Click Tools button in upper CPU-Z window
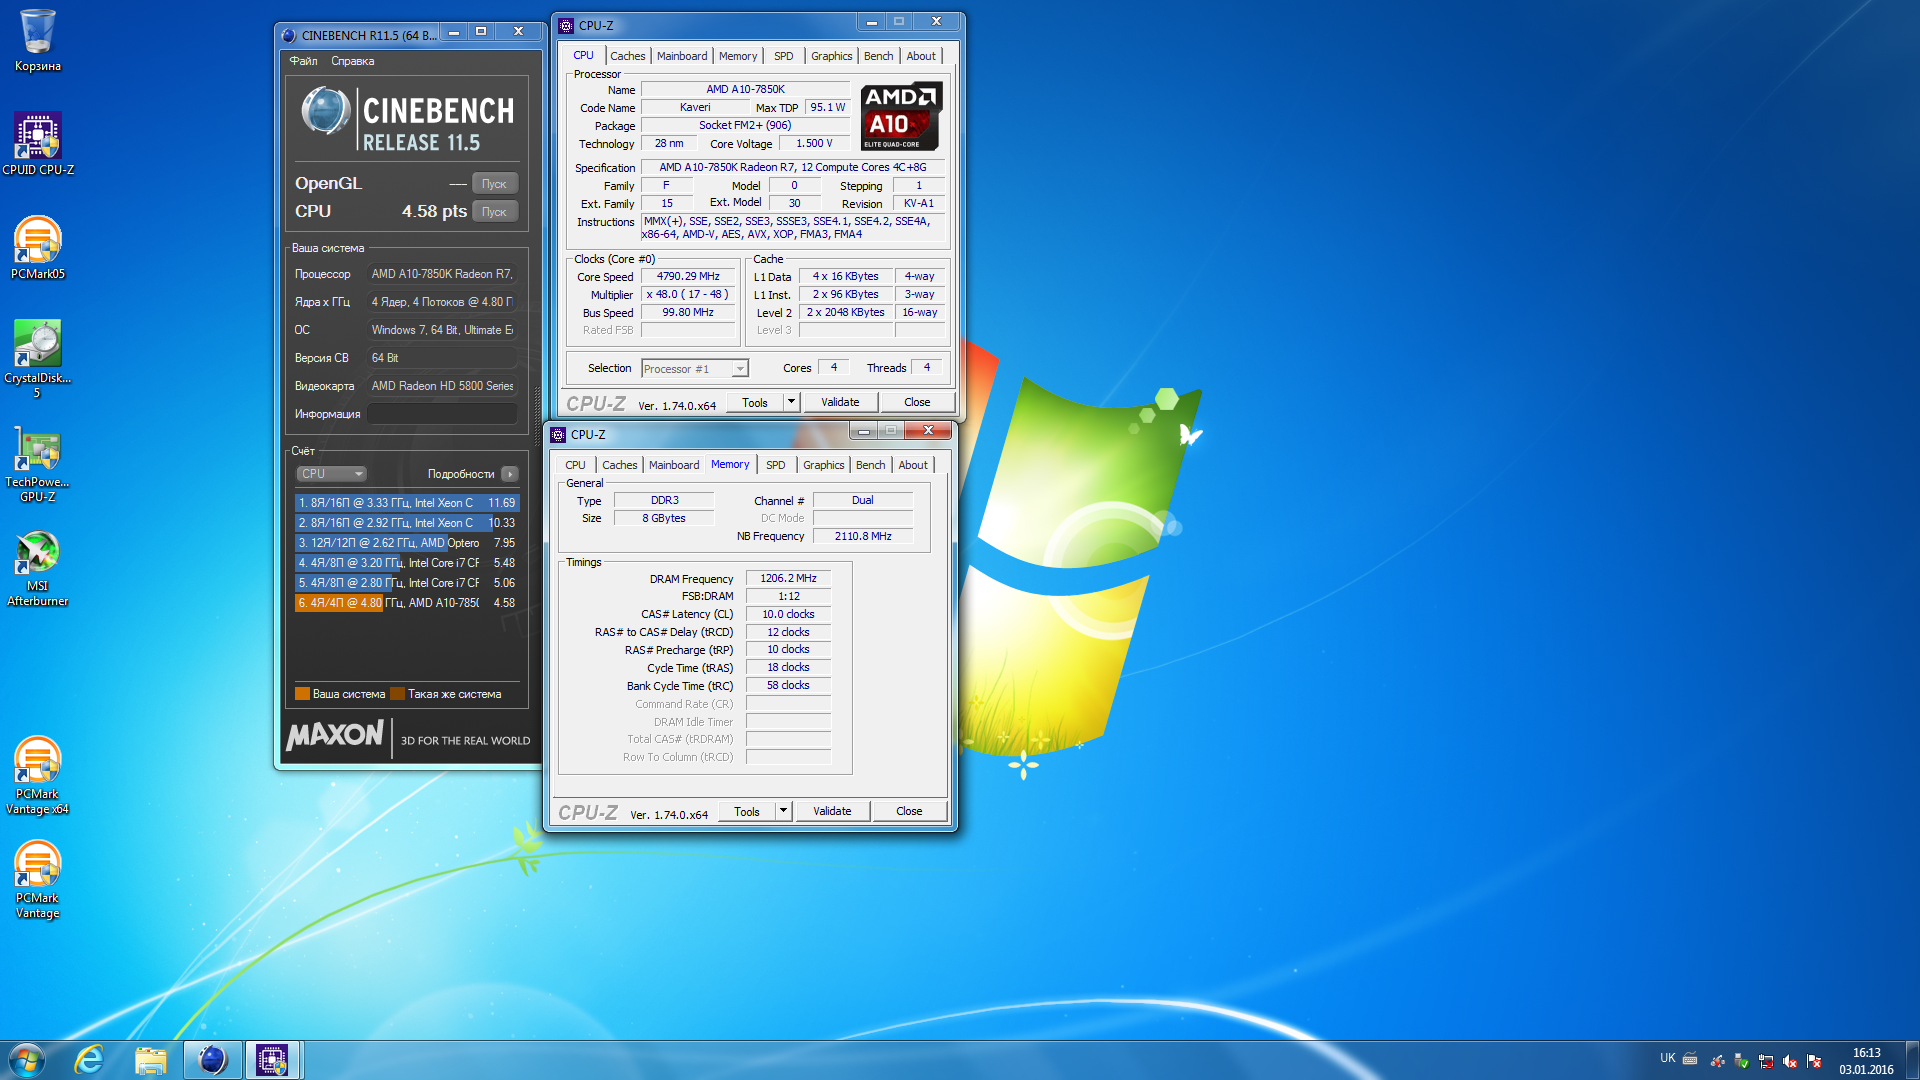 tap(755, 402)
